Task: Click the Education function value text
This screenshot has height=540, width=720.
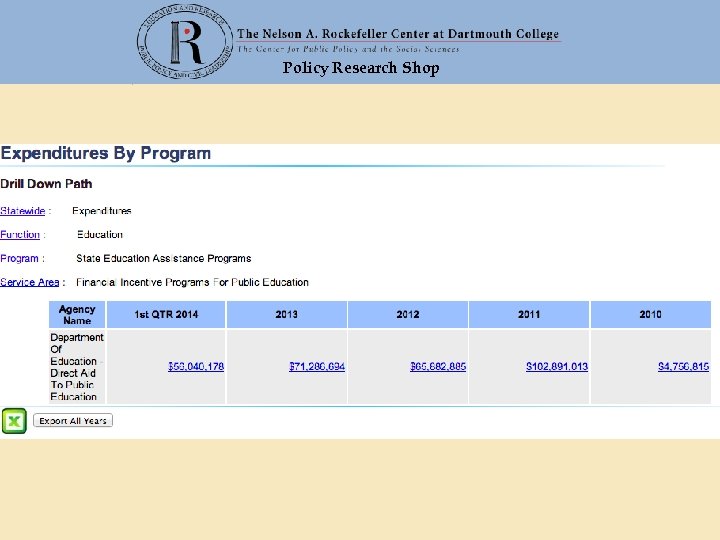Action: pyautogui.click(x=100, y=235)
